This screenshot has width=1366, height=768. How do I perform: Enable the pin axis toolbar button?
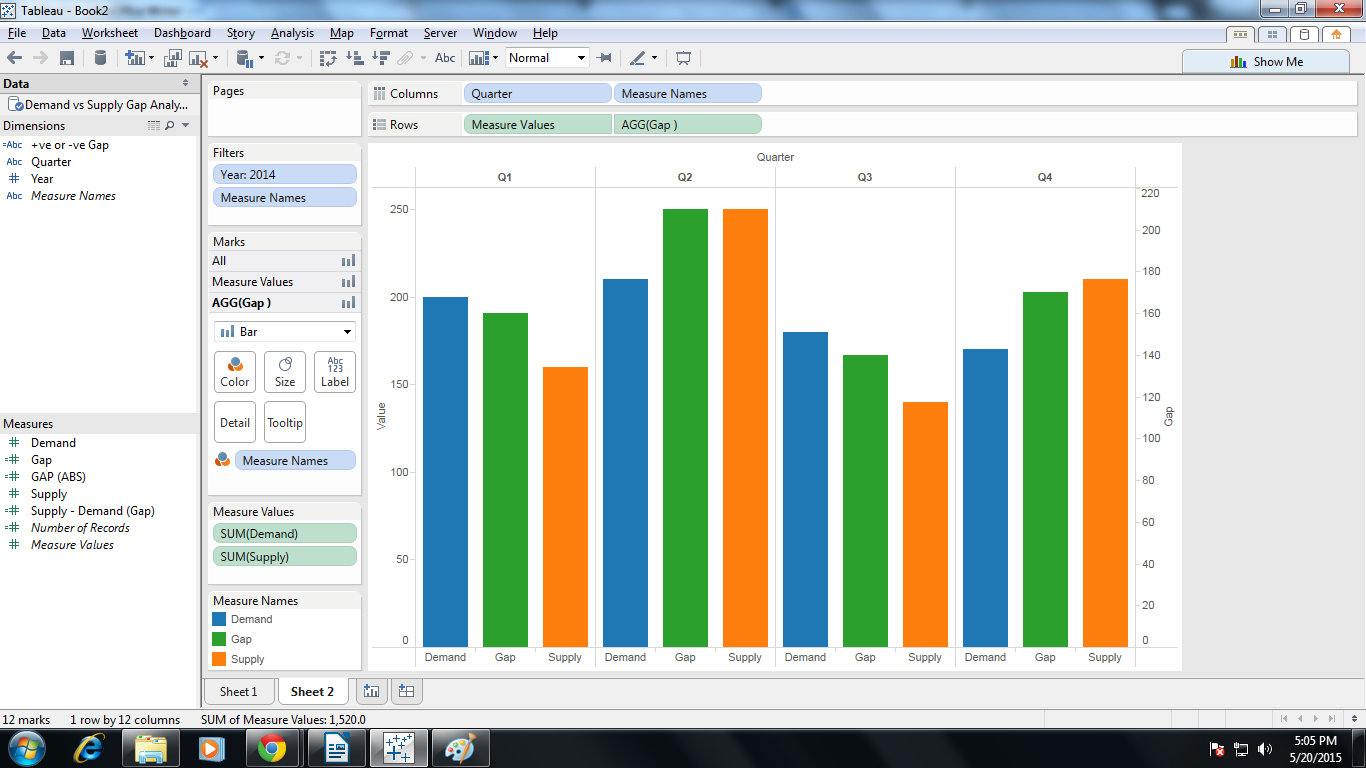604,57
